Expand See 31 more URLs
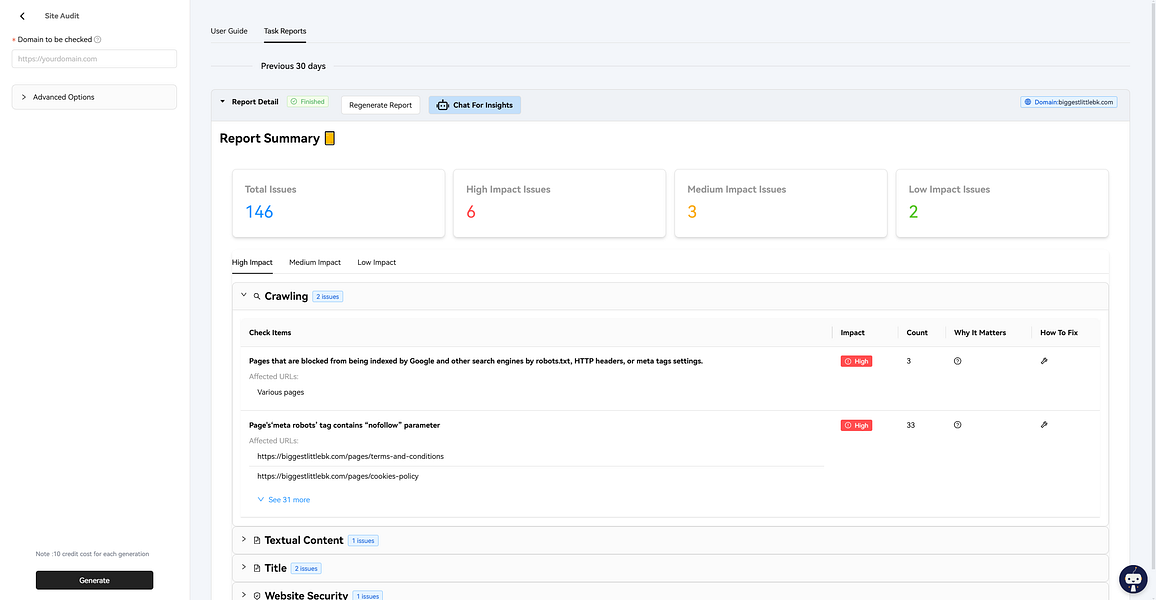 tap(284, 500)
